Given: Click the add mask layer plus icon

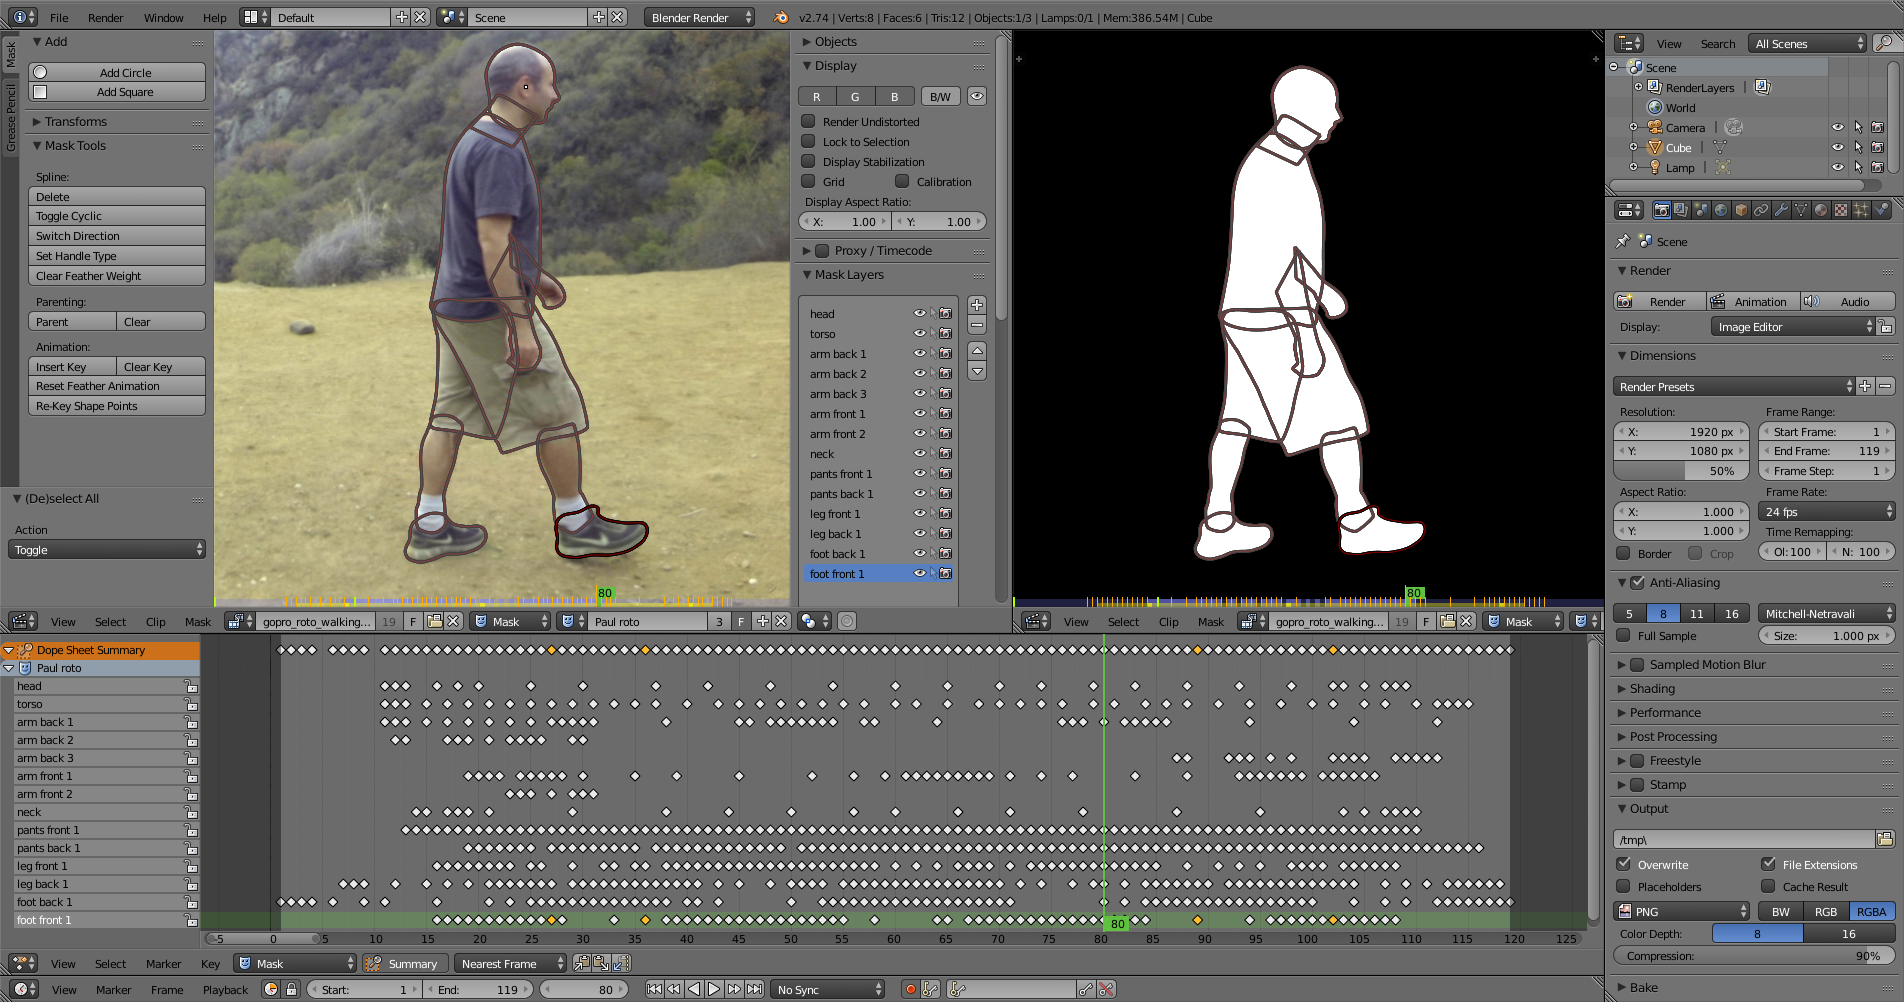Looking at the screenshot, I should (x=977, y=305).
